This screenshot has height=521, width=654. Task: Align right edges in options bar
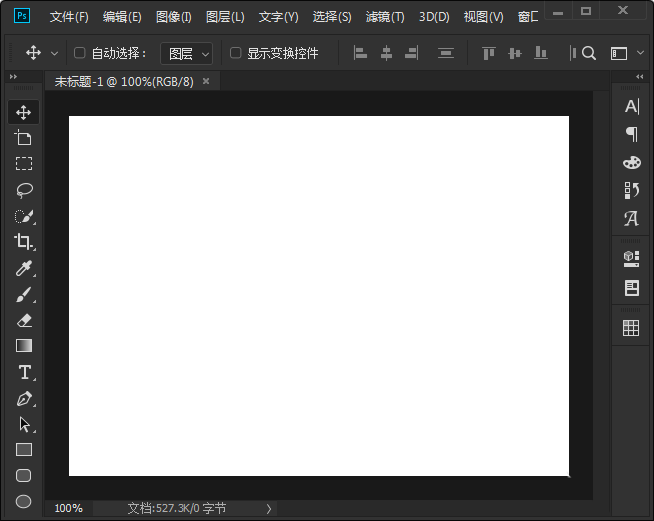(411, 53)
